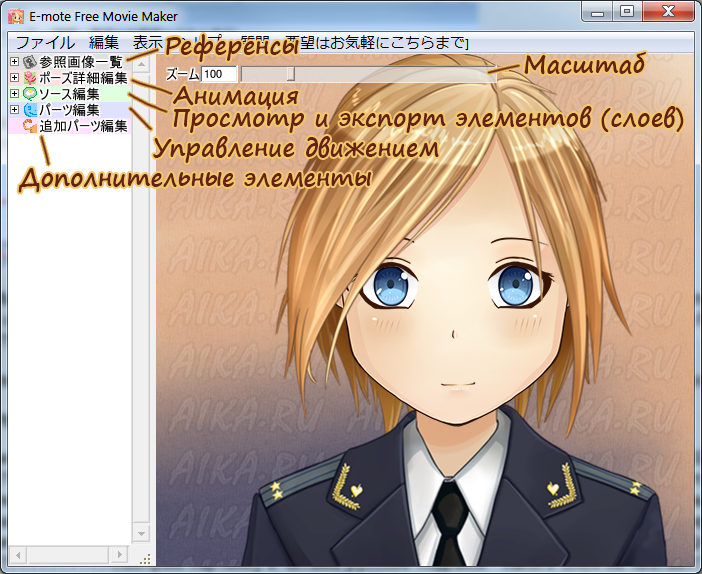Expand the 参照画像一覧 node
Image resolution: width=702 pixels, height=574 pixels.
coord(14,62)
